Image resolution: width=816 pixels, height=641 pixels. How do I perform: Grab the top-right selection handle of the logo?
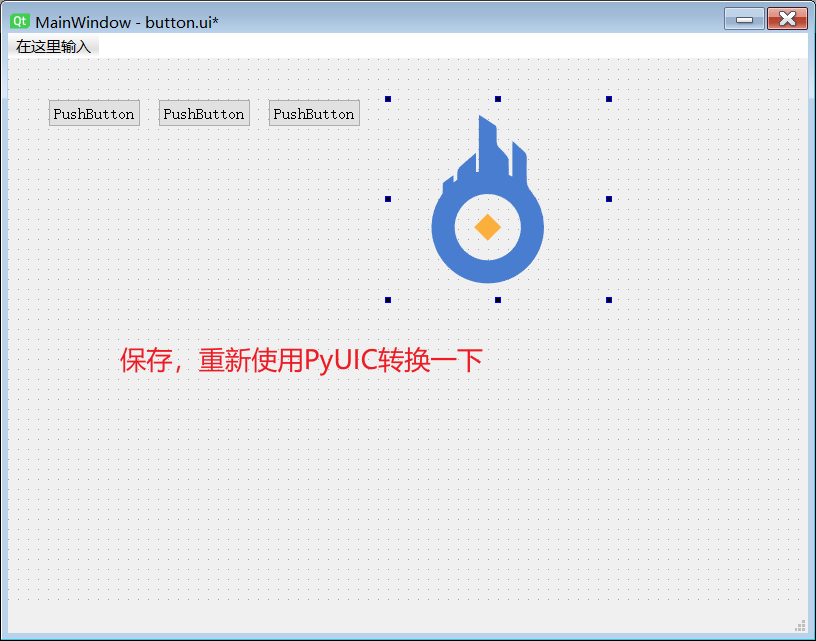pos(609,99)
